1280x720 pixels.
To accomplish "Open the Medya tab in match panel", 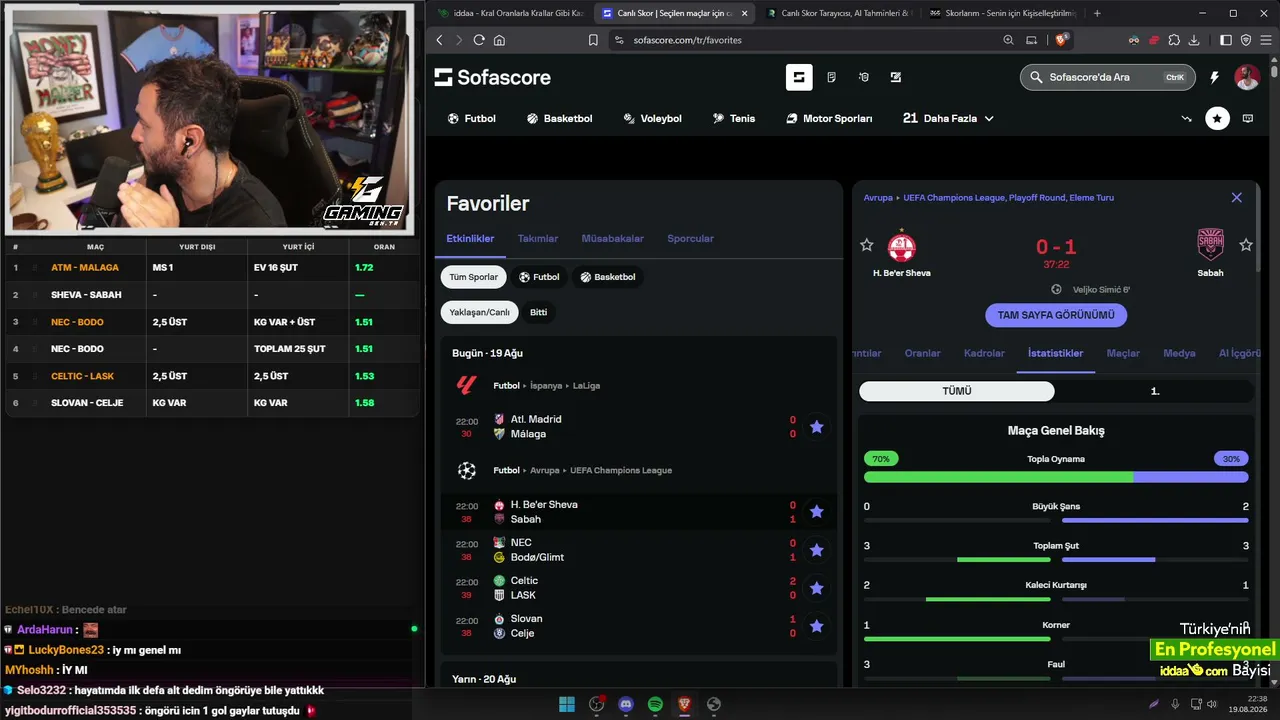I will pyautogui.click(x=1179, y=353).
